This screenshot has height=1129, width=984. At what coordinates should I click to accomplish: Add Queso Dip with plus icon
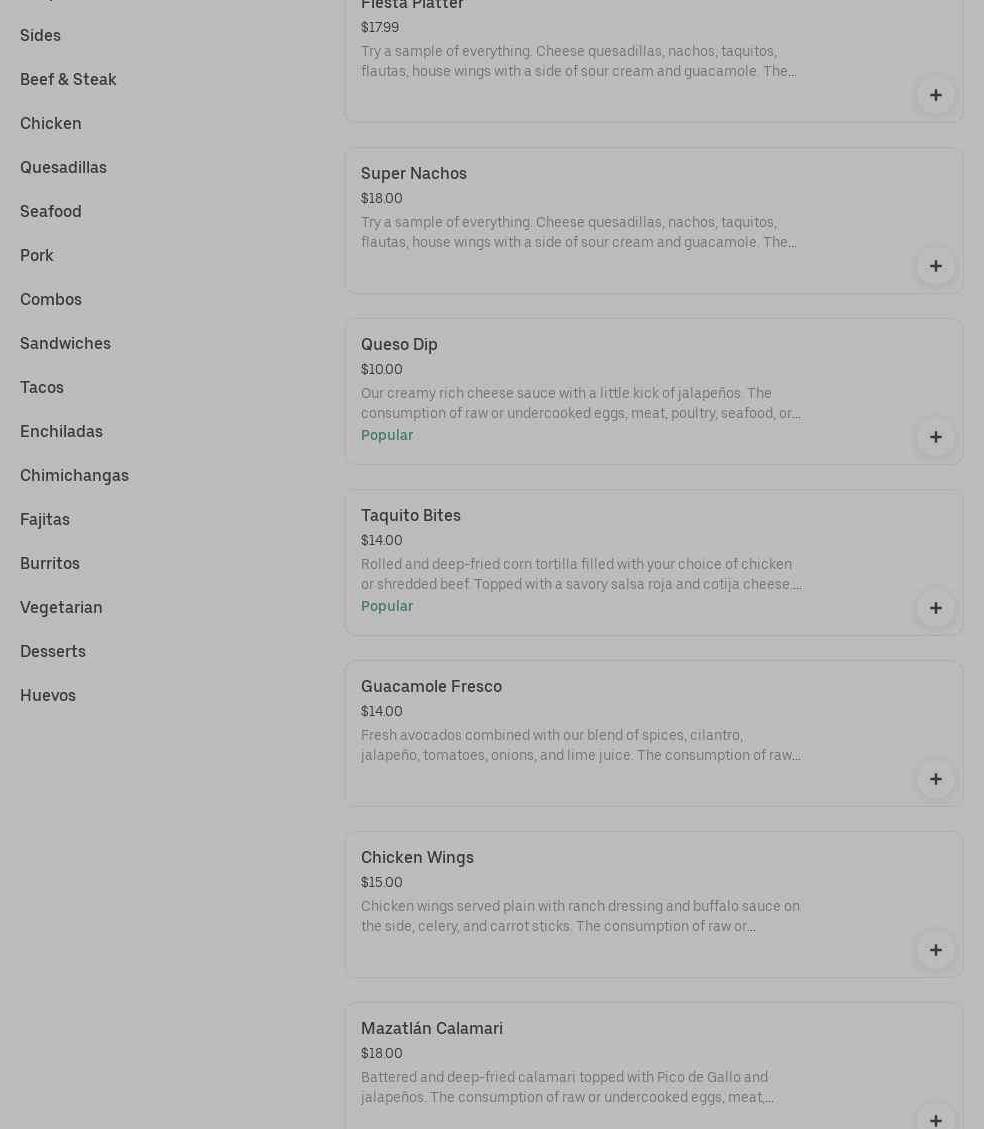pyautogui.click(x=935, y=437)
